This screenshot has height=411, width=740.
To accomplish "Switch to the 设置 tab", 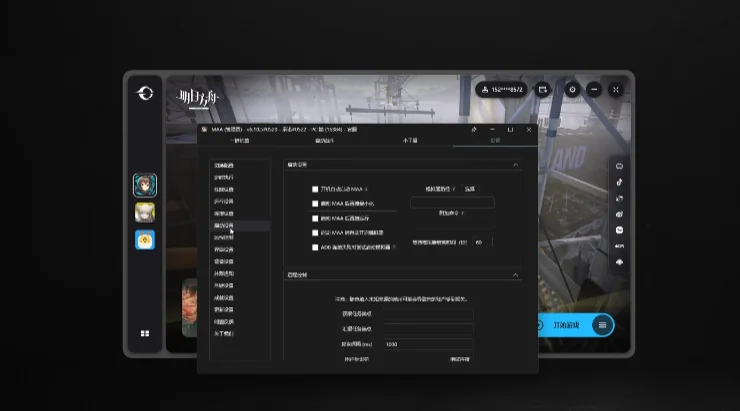I will click(x=495, y=141).
